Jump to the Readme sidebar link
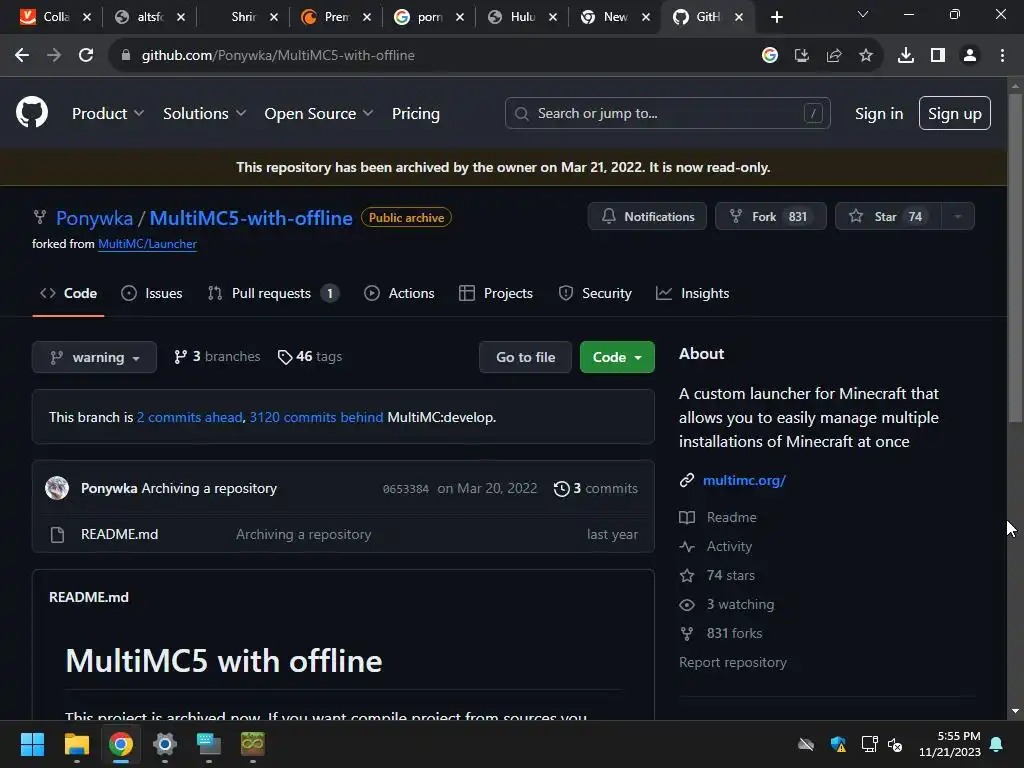This screenshot has width=1024, height=768. (731, 517)
